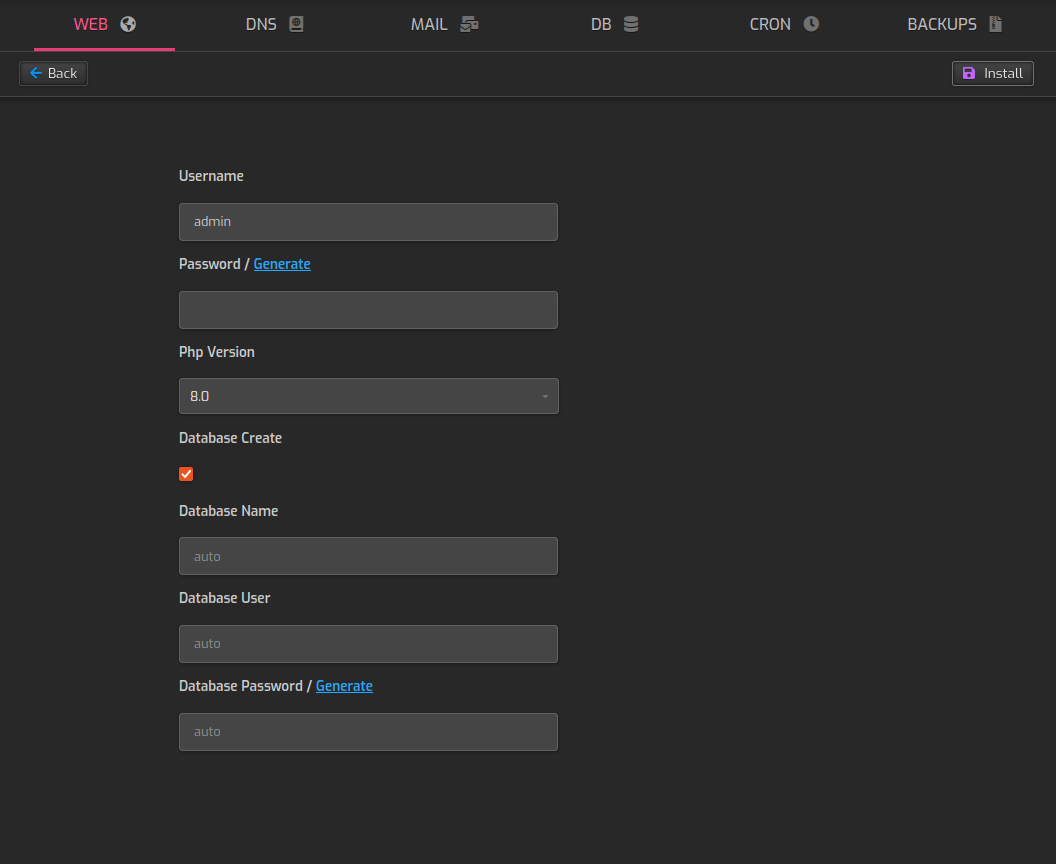Generate a database password
Screen dimensions: 1056x864
344,686
